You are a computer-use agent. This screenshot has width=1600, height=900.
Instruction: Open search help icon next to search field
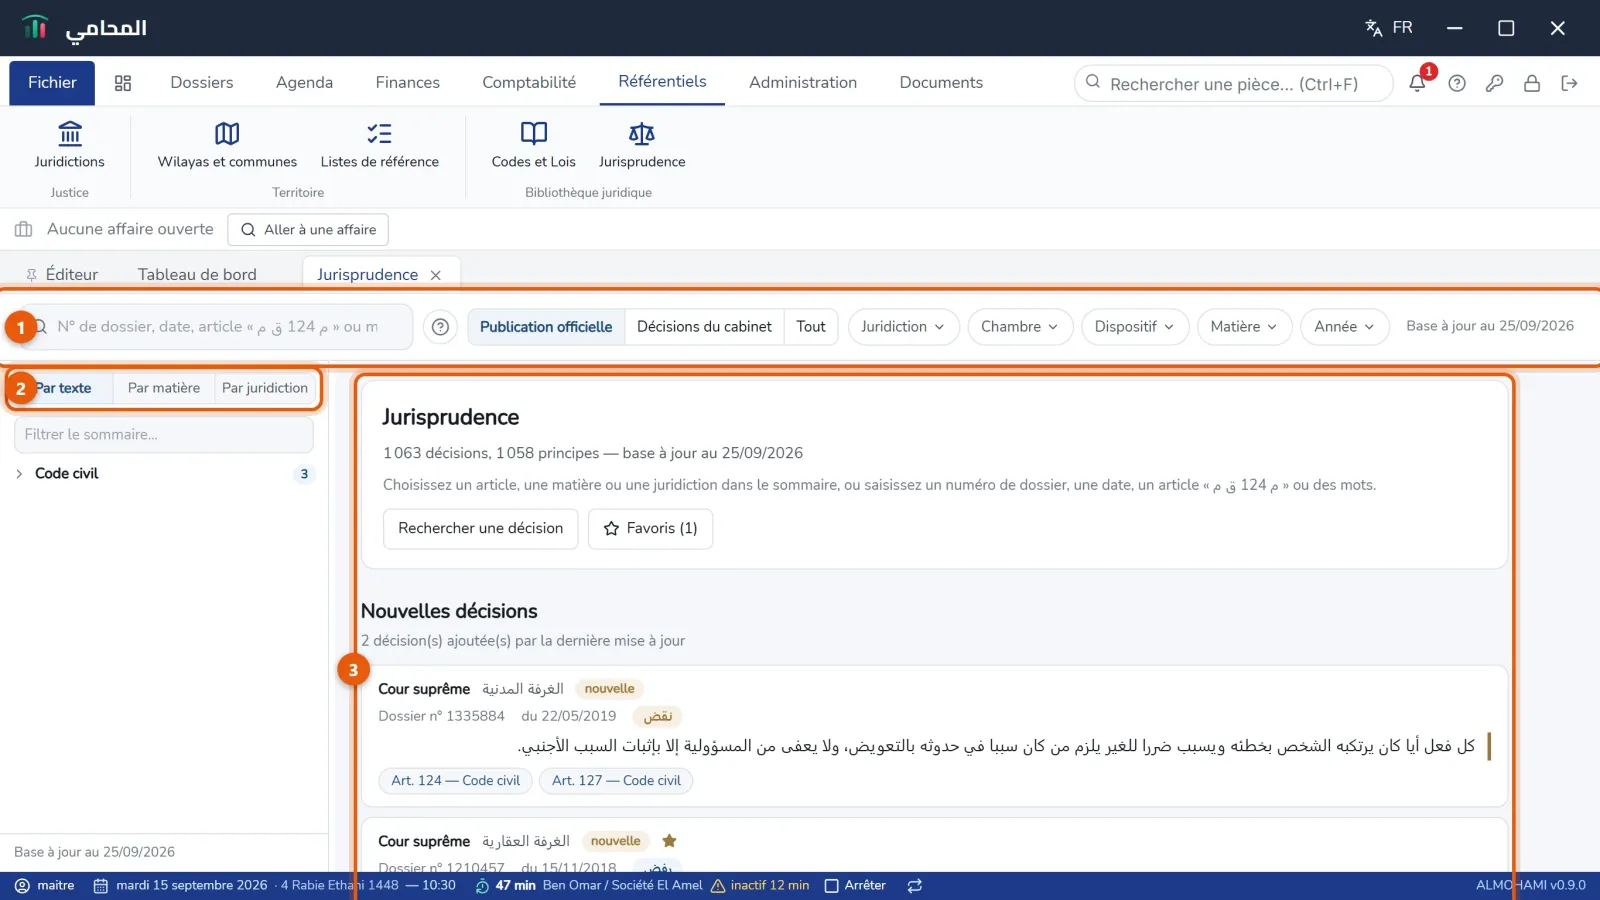pos(440,327)
